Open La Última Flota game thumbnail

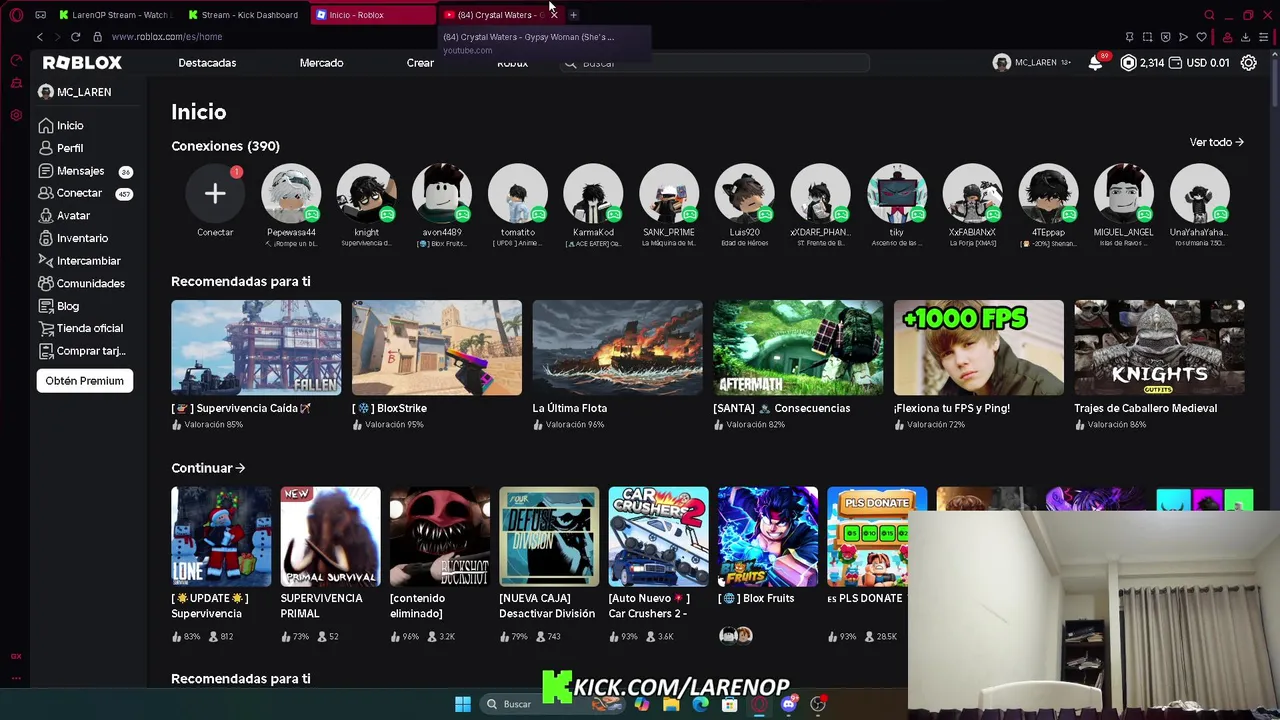pos(617,347)
